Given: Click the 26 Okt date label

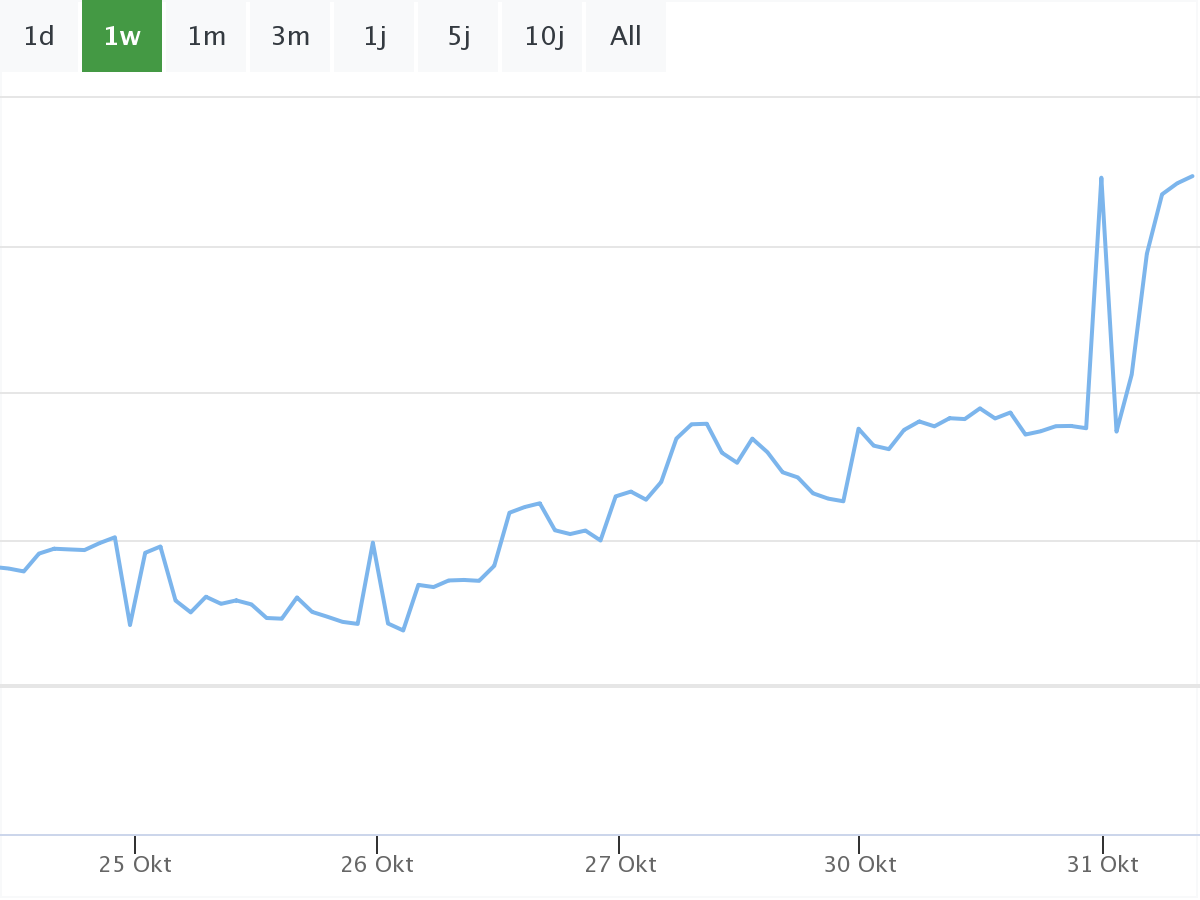Looking at the screenshot, I should point(377,864).
